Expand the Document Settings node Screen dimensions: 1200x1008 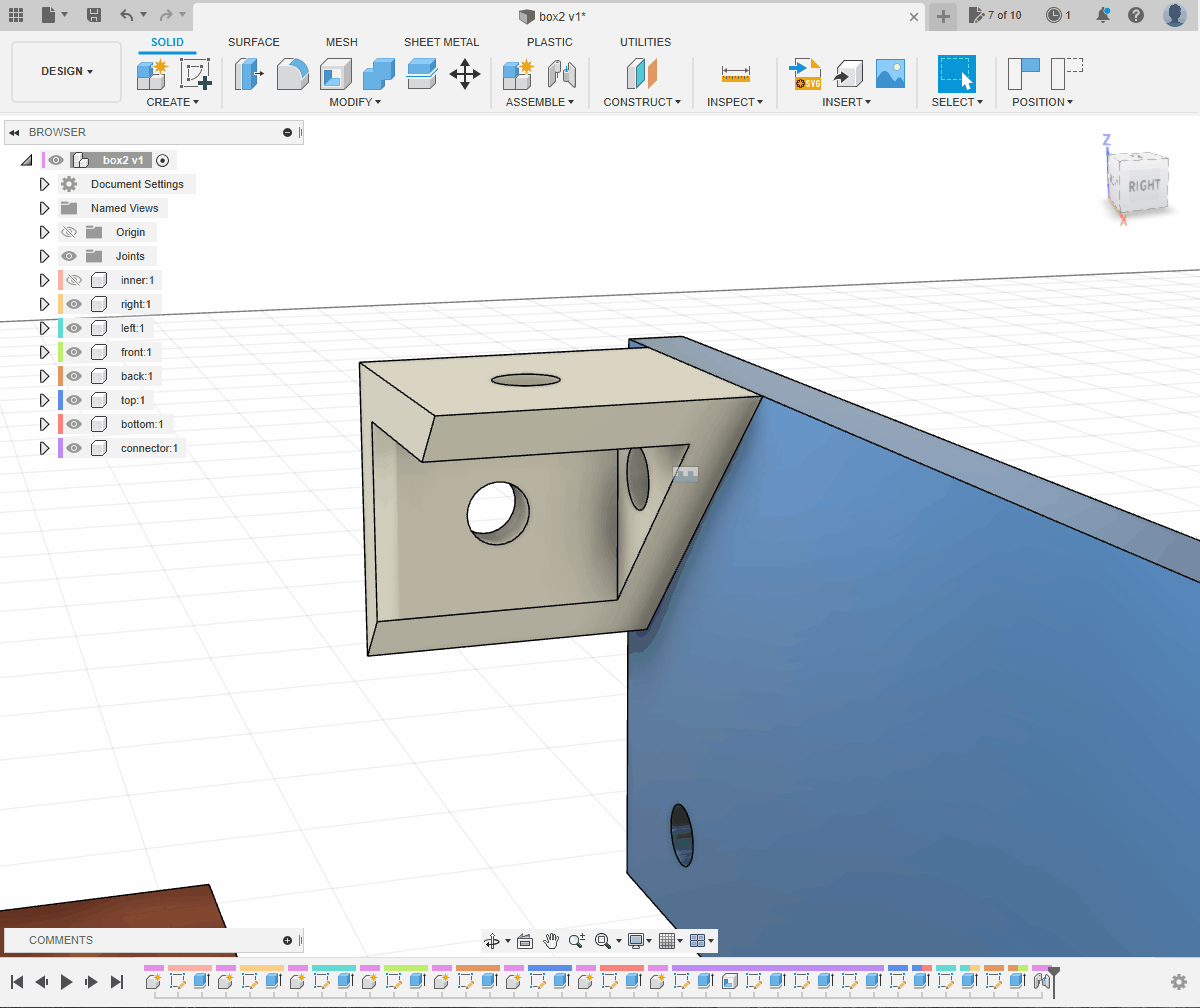(x=44, y=184)
